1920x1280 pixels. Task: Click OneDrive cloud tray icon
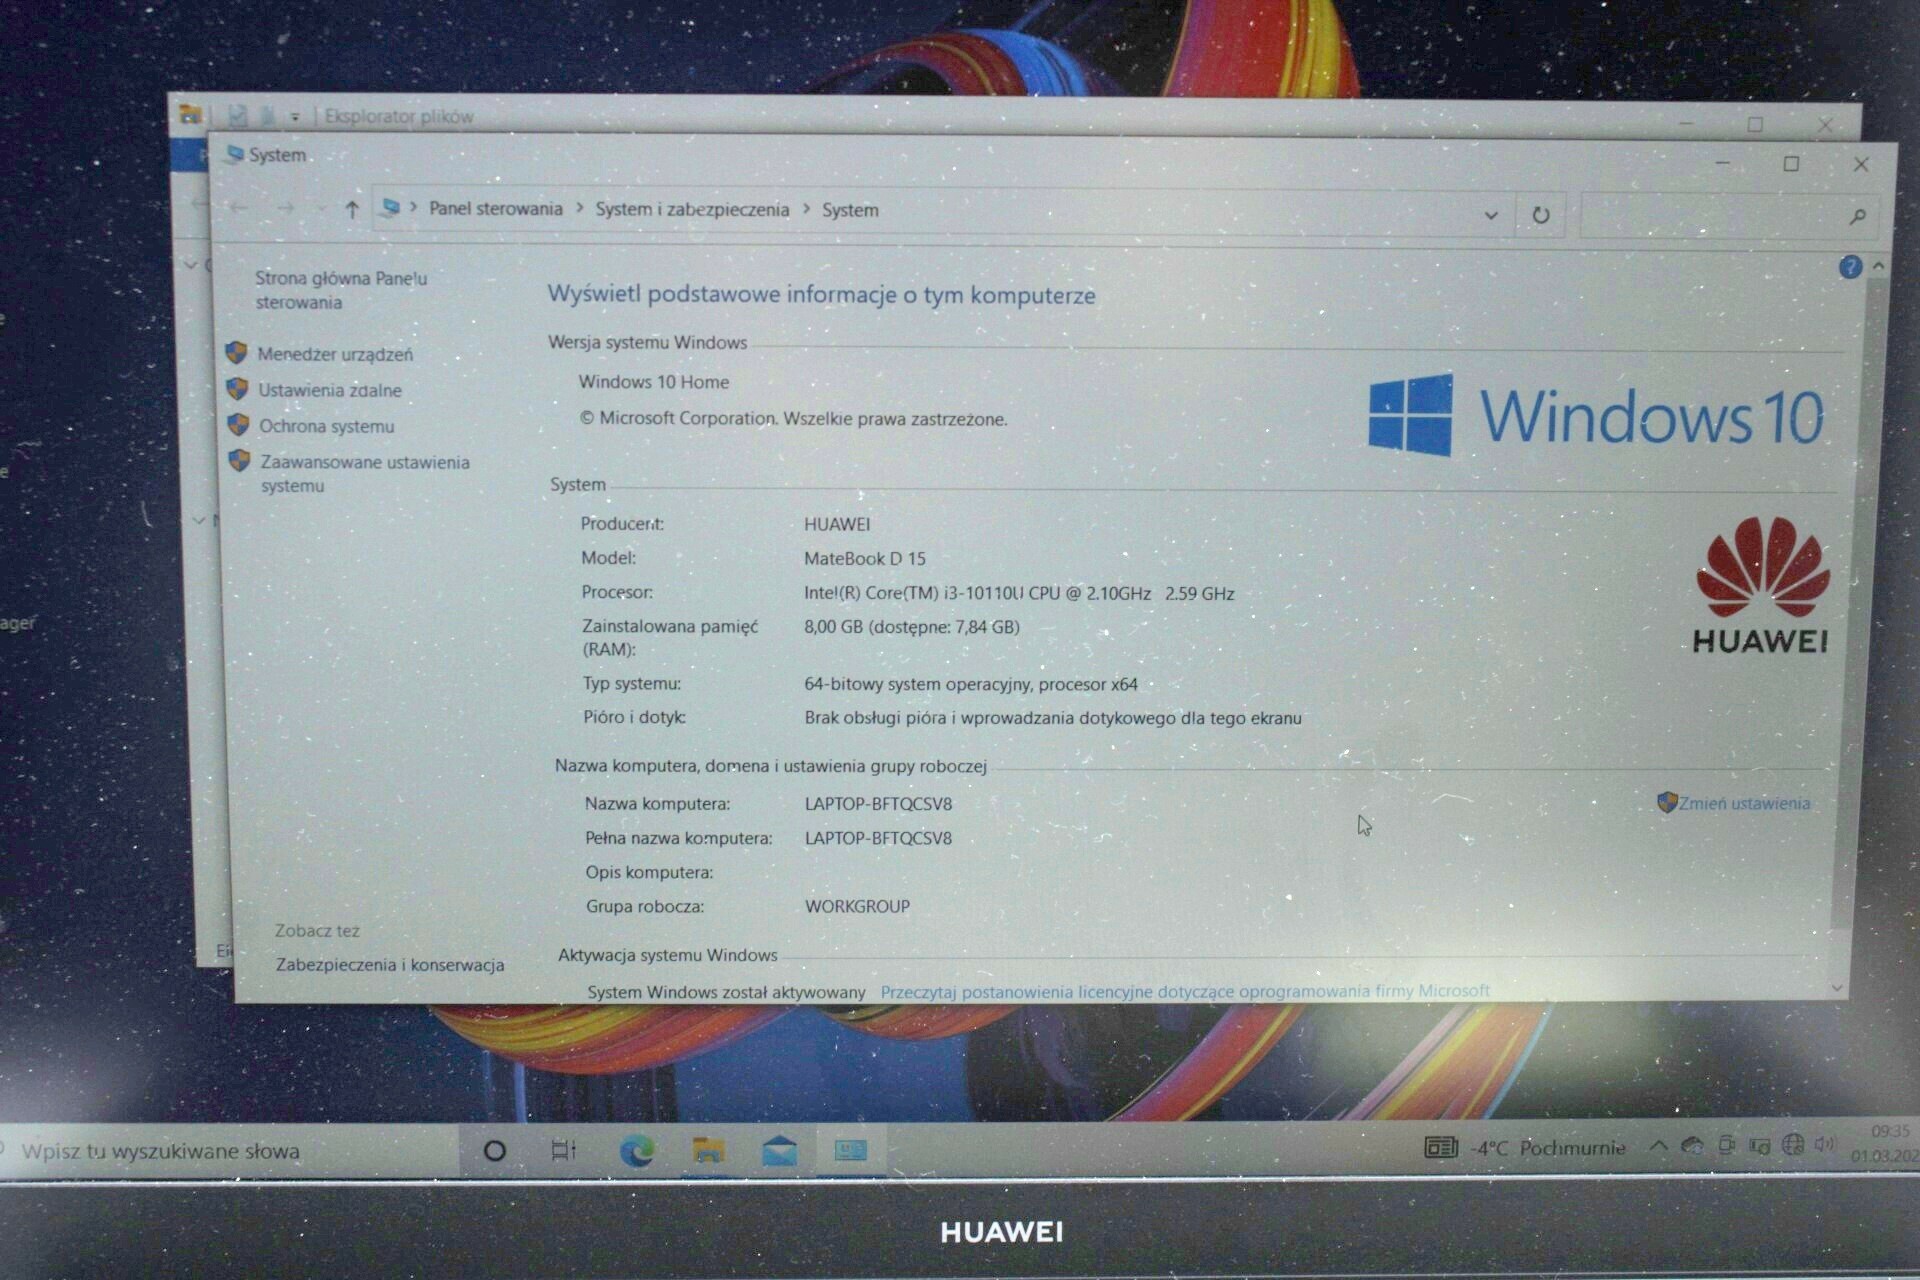click(1692, 1146)
